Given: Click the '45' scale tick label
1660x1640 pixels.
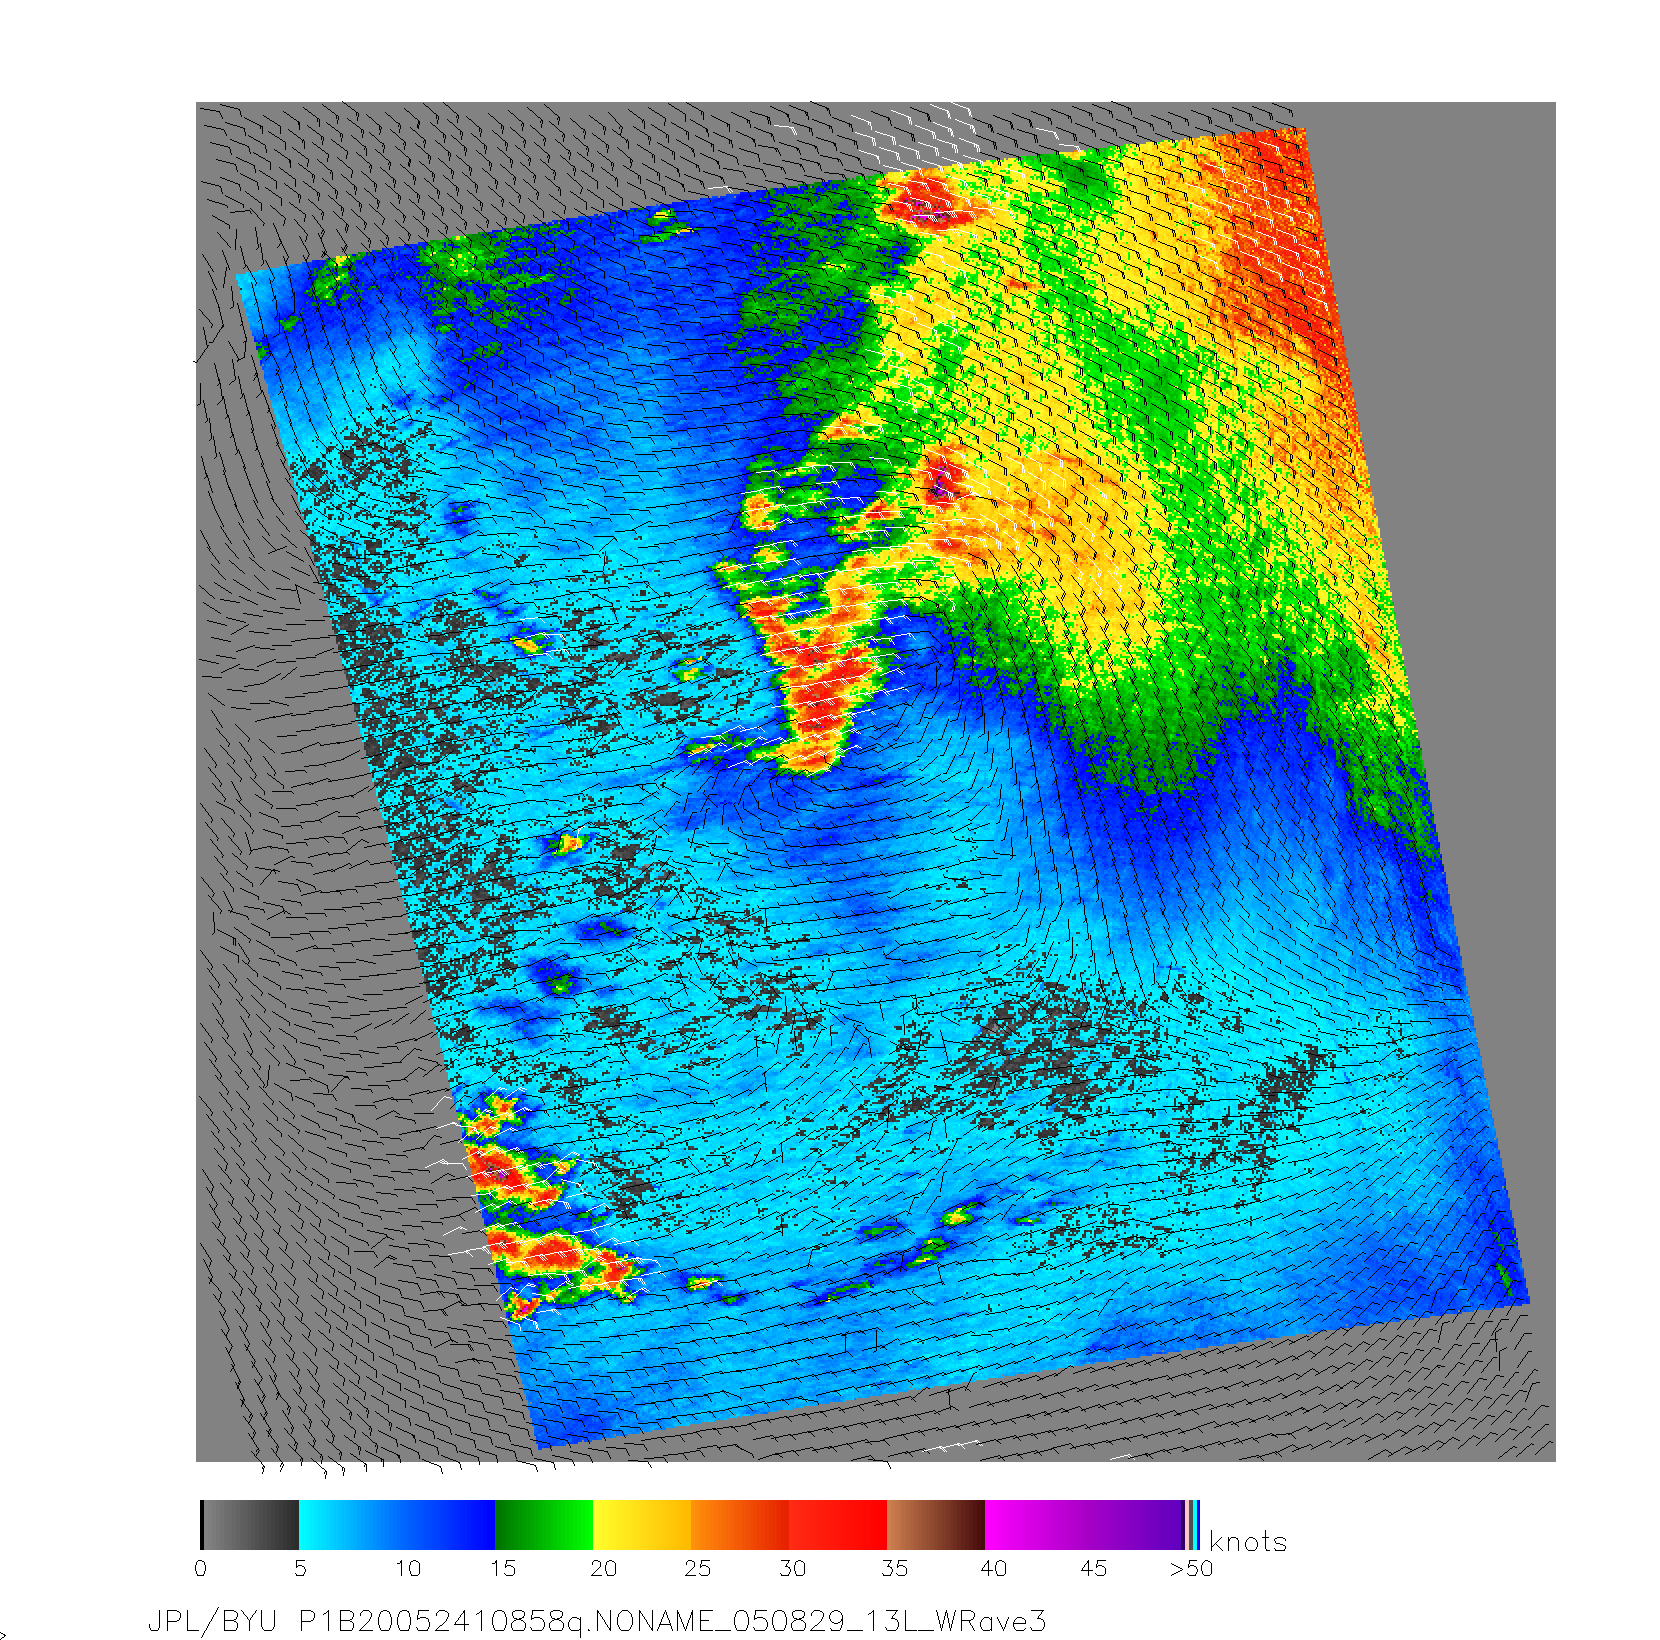Looking at the screenshot, I should (1094, 1568).
